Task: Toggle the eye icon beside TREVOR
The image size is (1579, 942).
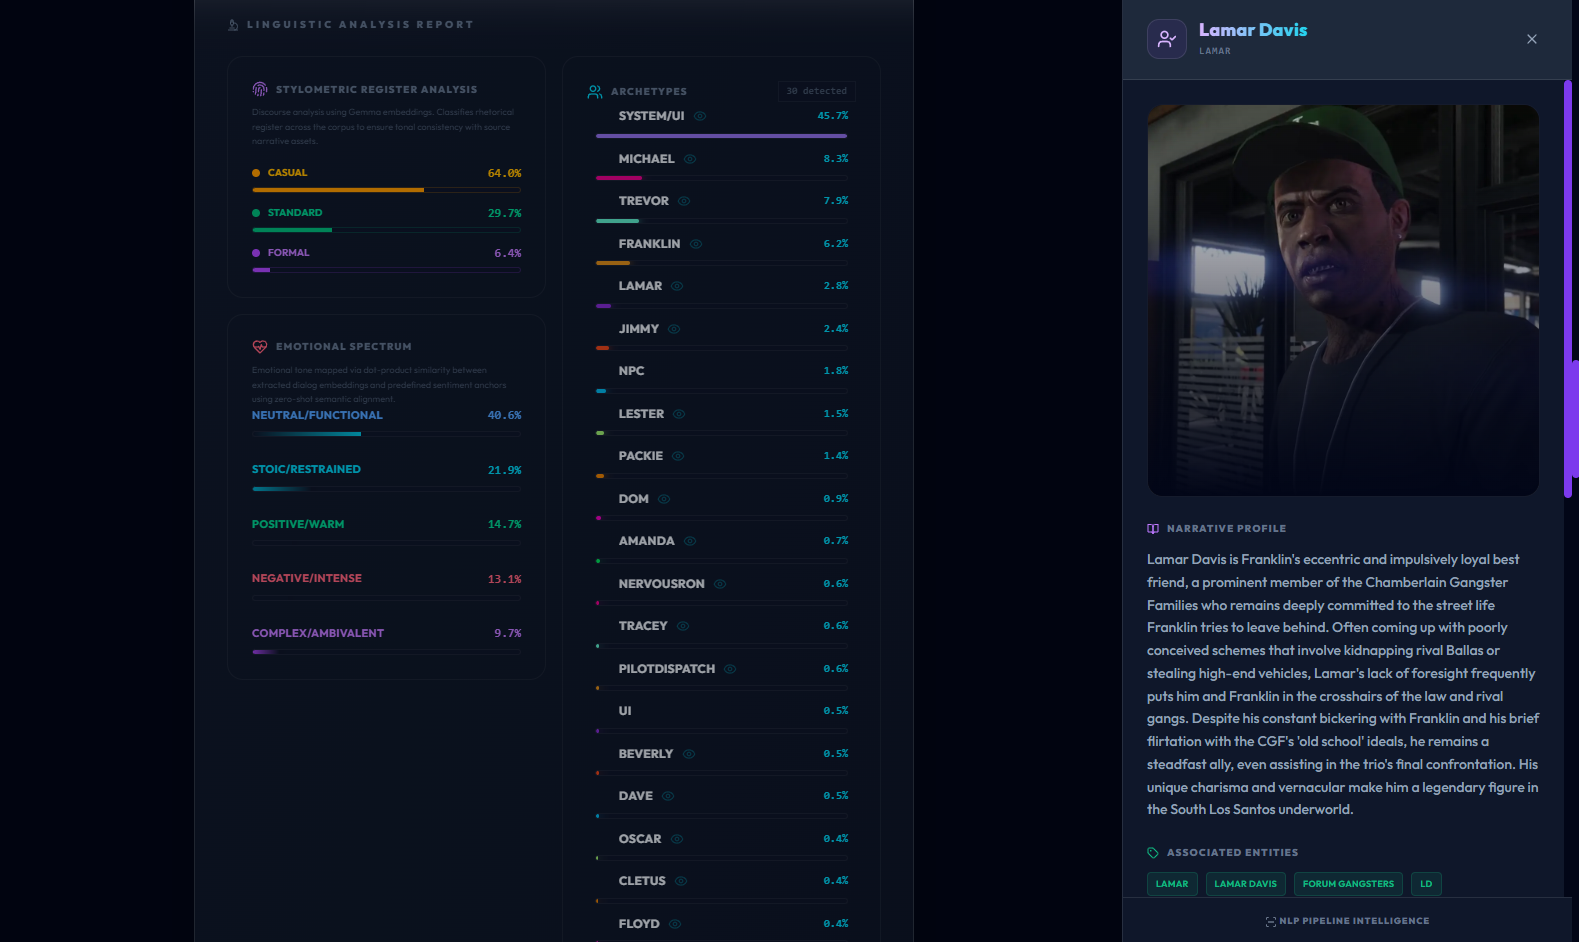Action: click(684, 201)
